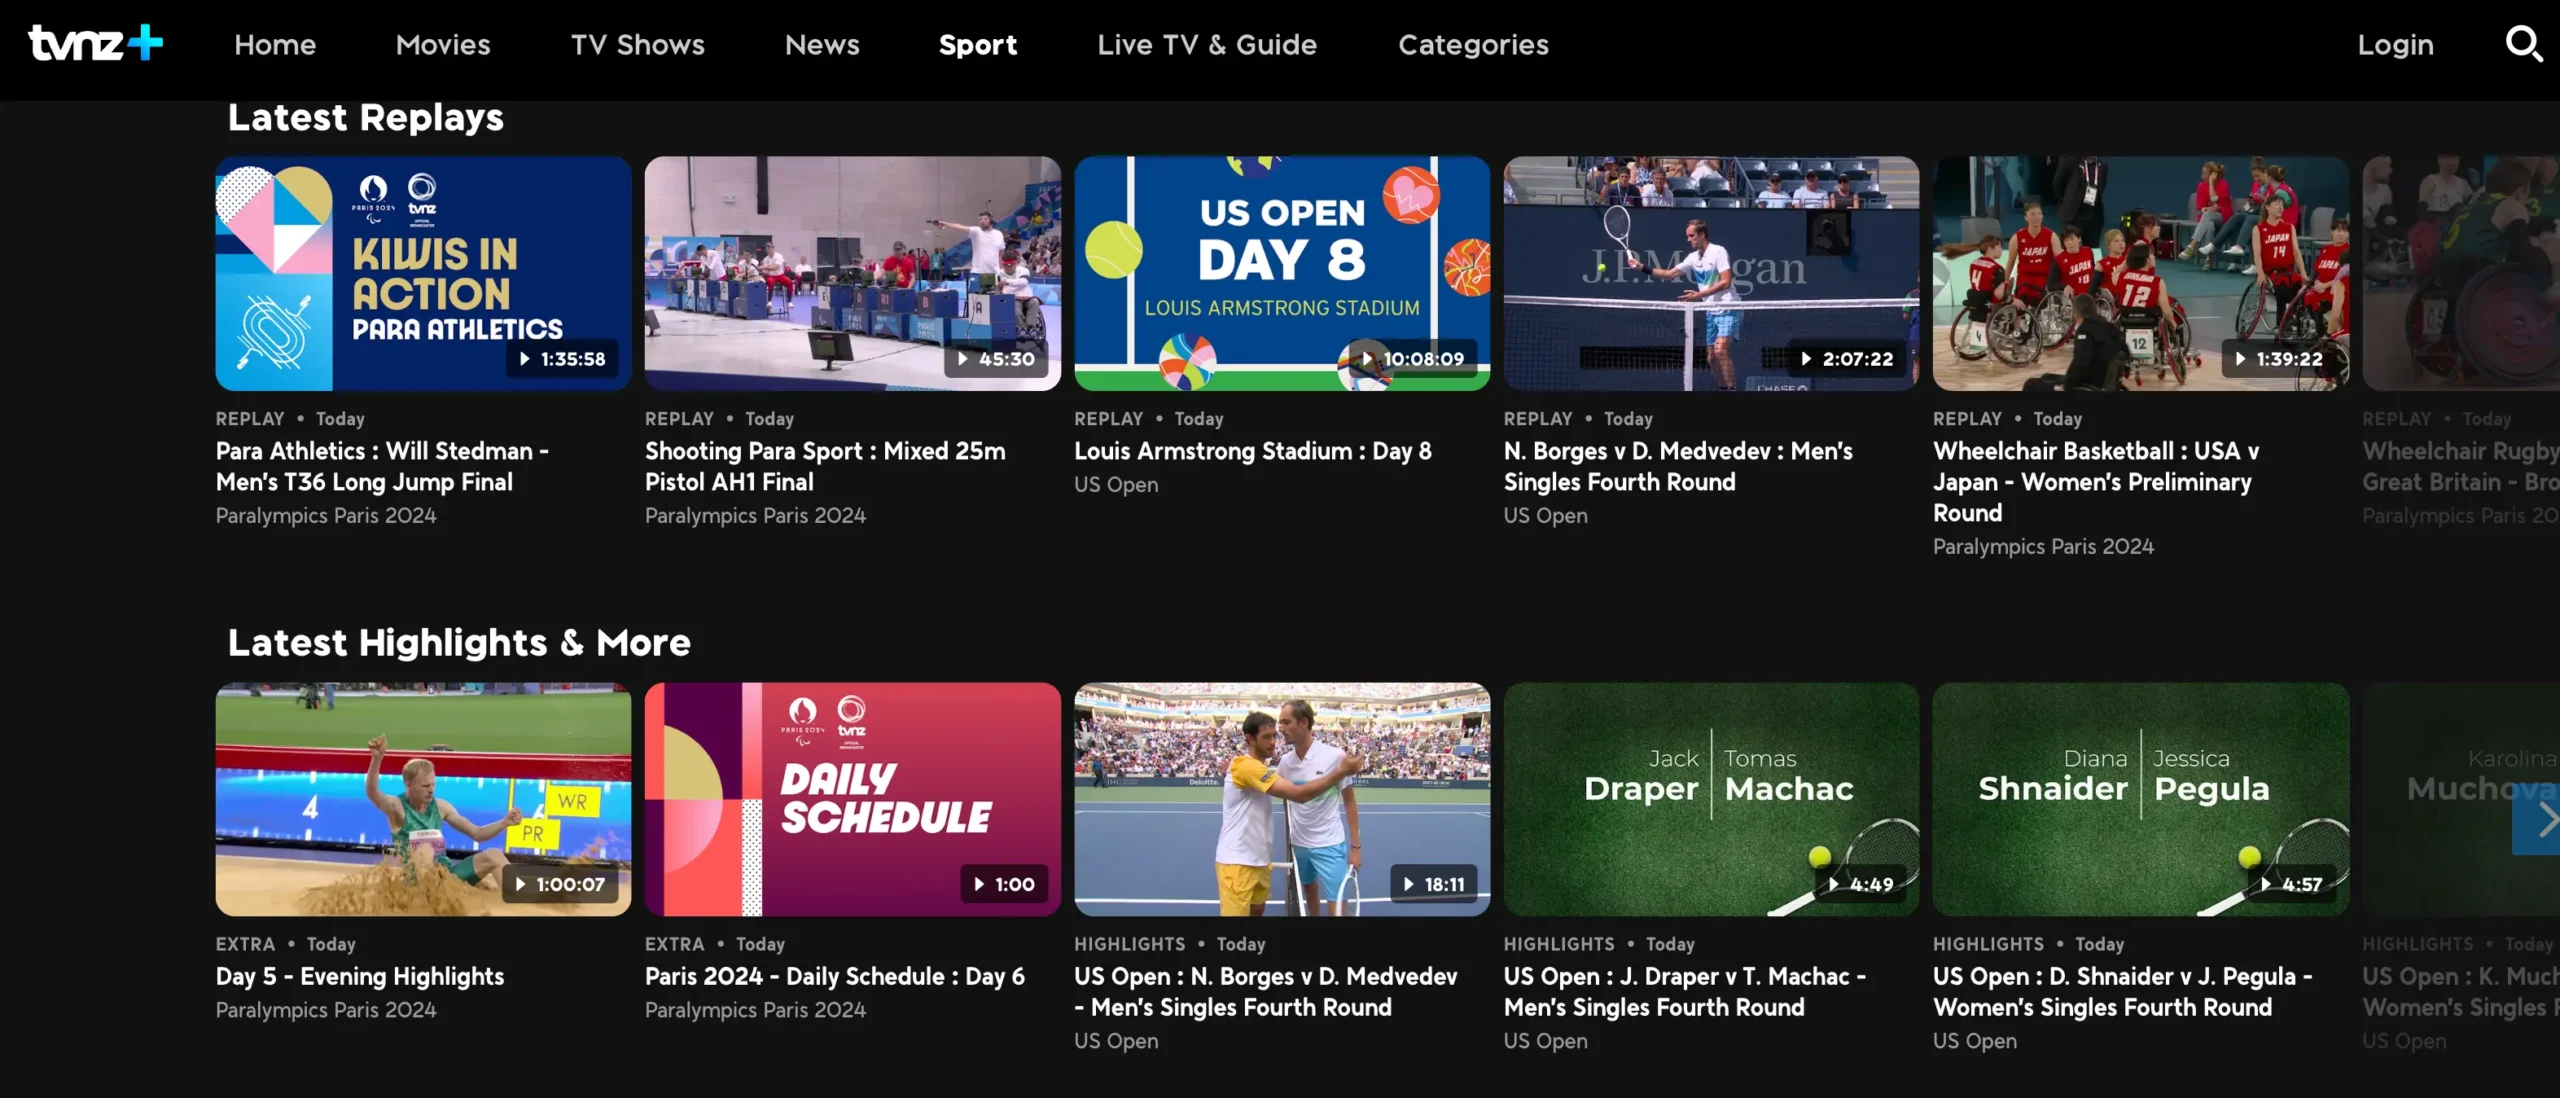
Task: Click Paralympics Paris 2024 under Para Athletics
Action: tap(326, 516)
